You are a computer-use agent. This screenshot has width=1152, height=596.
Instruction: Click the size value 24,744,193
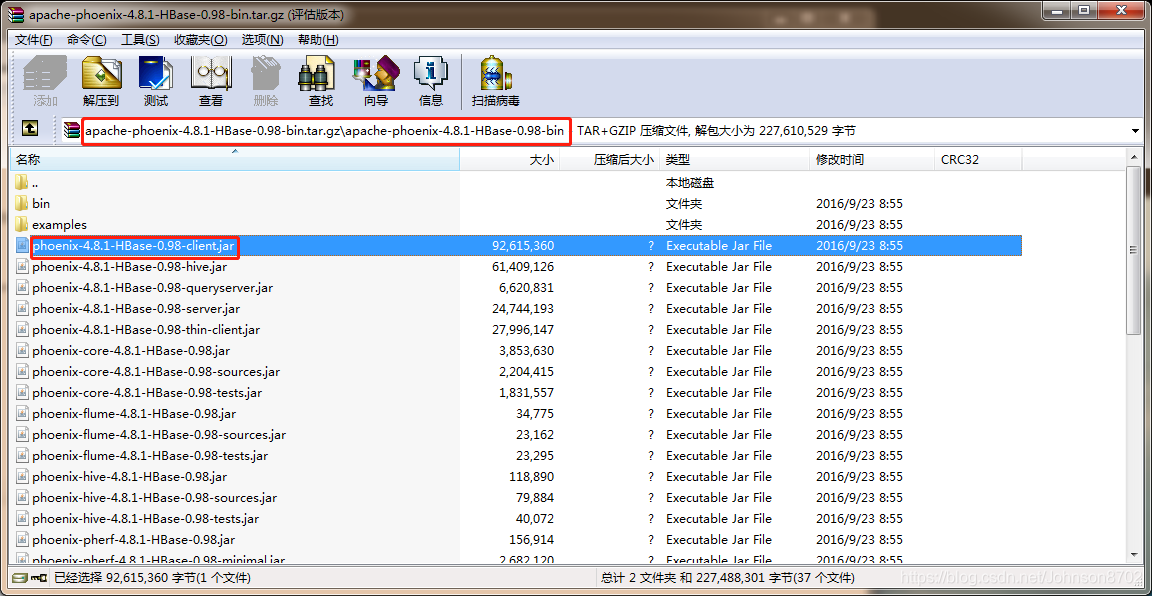(x=522, y=308)
